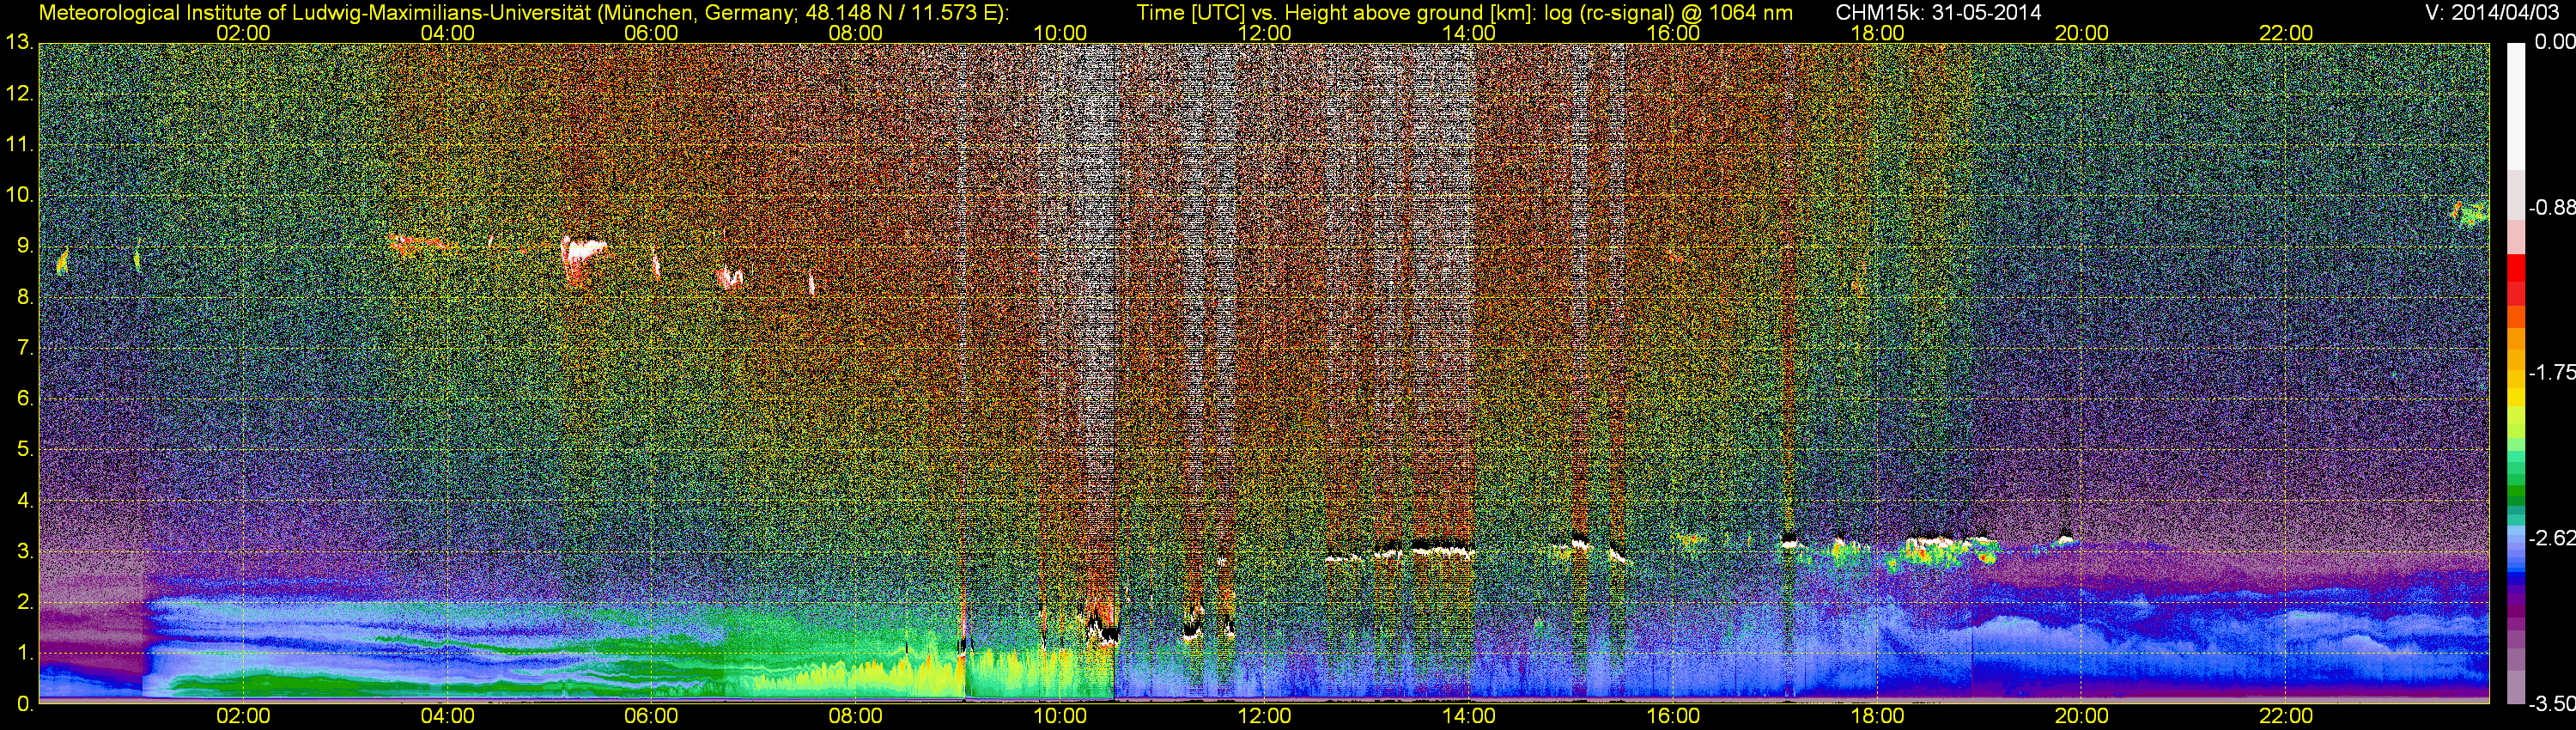Click the 06:00 label on the top time axis
2576x730 pixels.
(651, 33)
